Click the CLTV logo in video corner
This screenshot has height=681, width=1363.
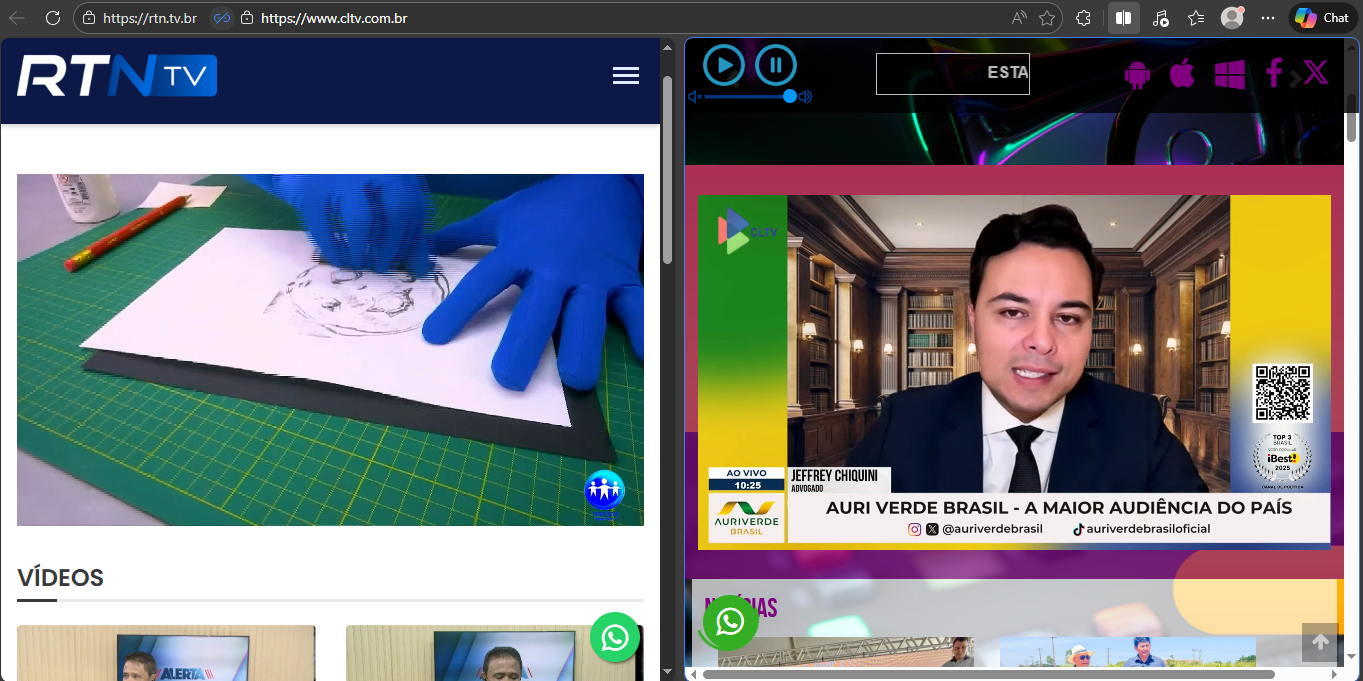tap(745, 231)
